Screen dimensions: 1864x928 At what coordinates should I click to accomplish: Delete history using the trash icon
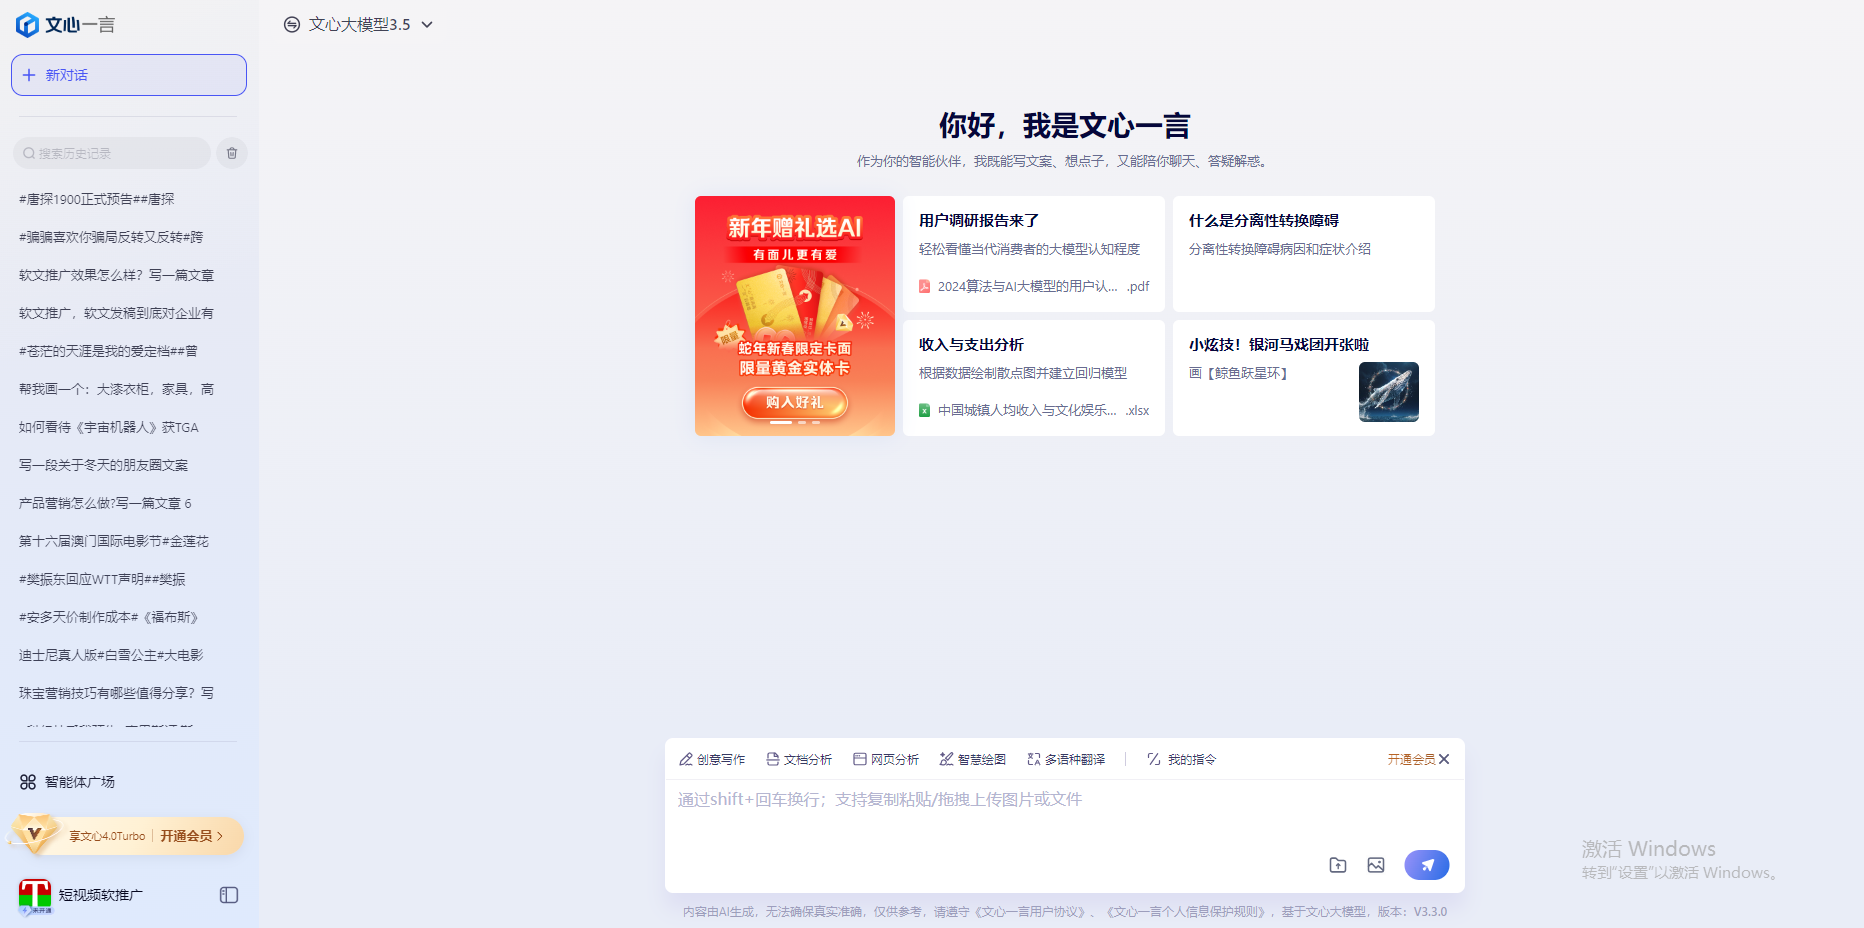click(232, 153)
